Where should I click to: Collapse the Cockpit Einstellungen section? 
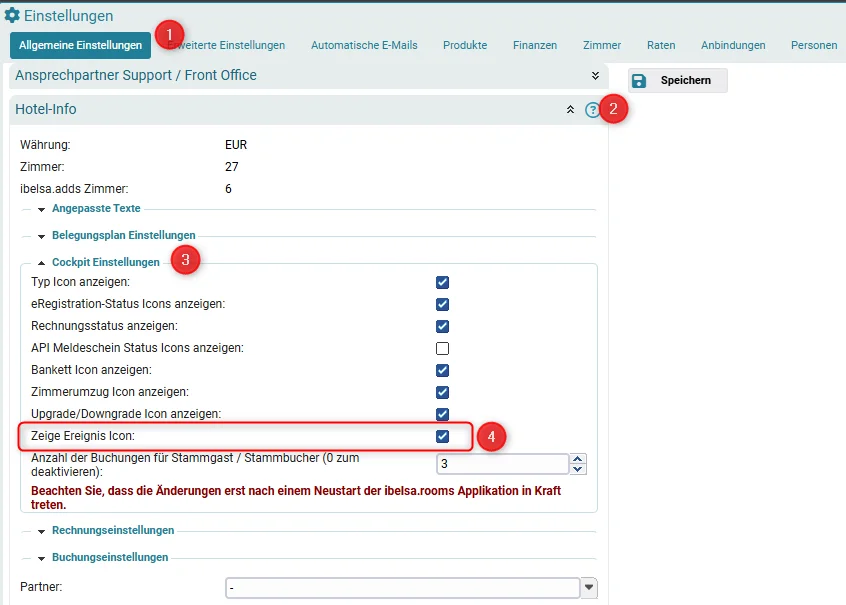tap(106, 262)
